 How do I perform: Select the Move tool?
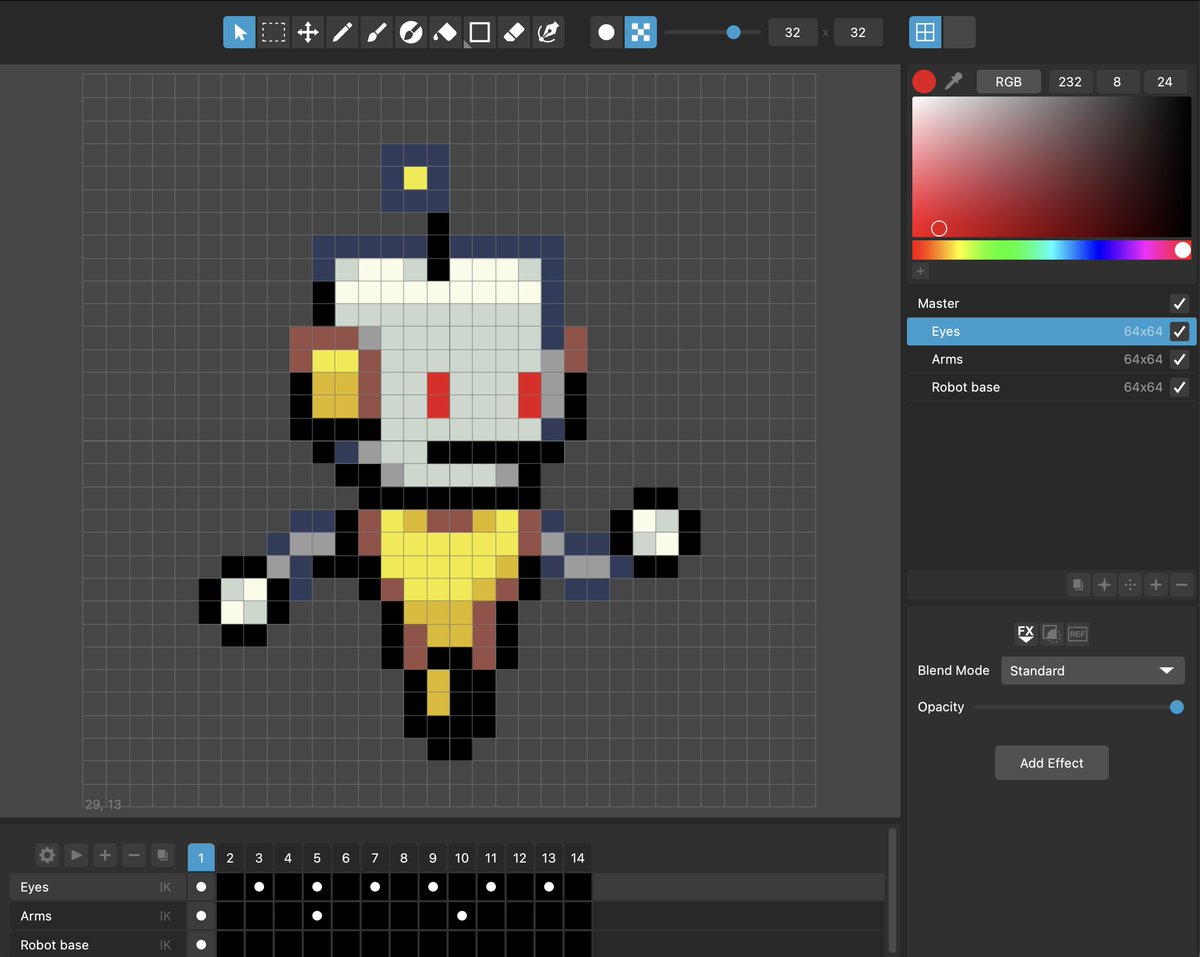click(308, 32)
